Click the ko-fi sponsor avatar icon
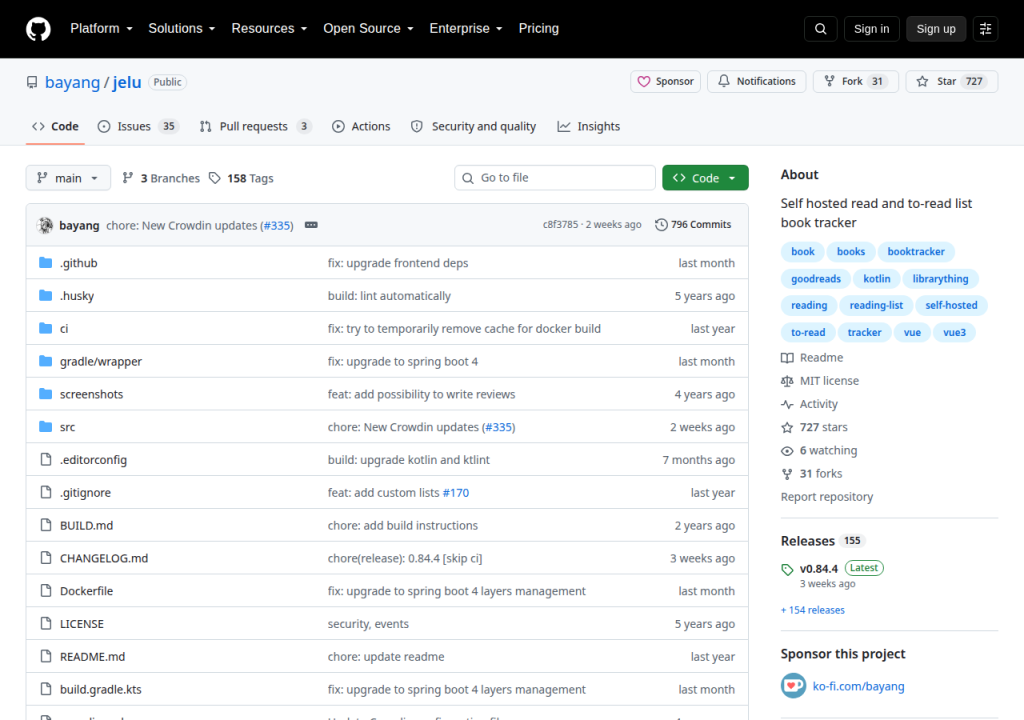 click(x=793, y=686)
